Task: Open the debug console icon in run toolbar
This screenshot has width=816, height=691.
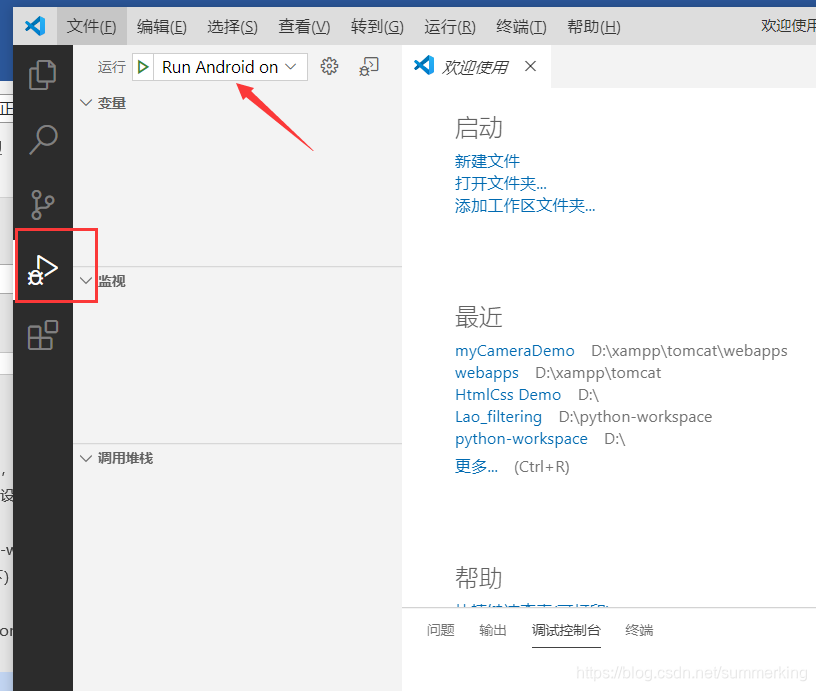Action: coord(369,67)
